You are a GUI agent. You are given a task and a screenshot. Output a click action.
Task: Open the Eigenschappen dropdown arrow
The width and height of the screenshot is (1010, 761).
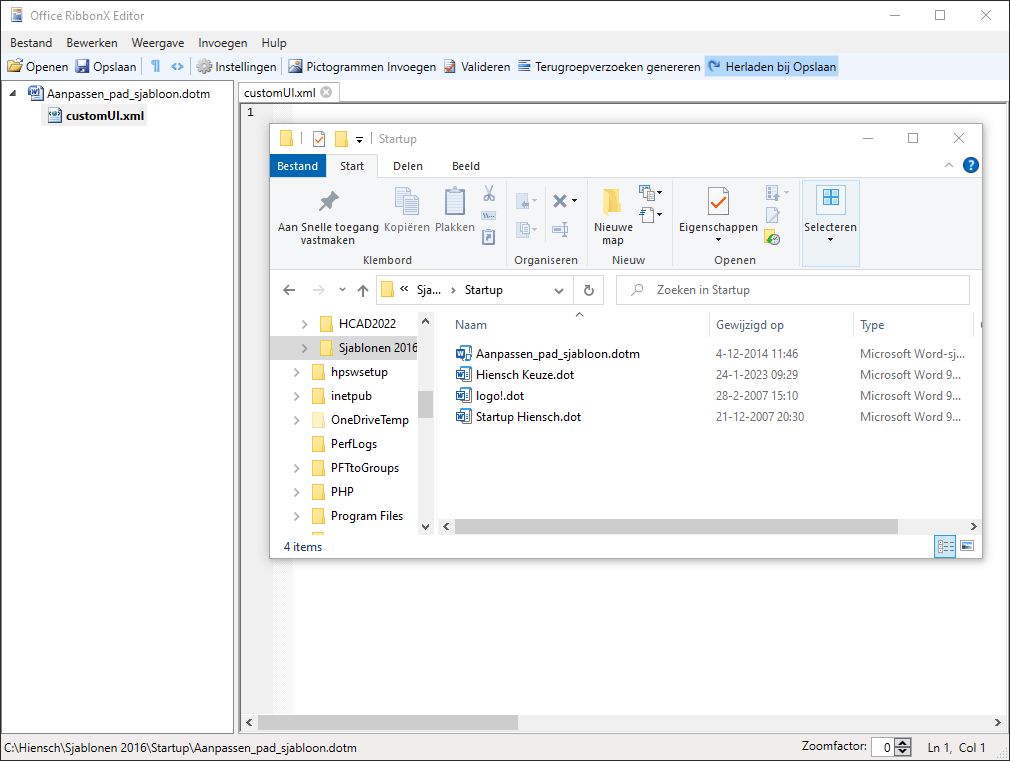(718, 240)
